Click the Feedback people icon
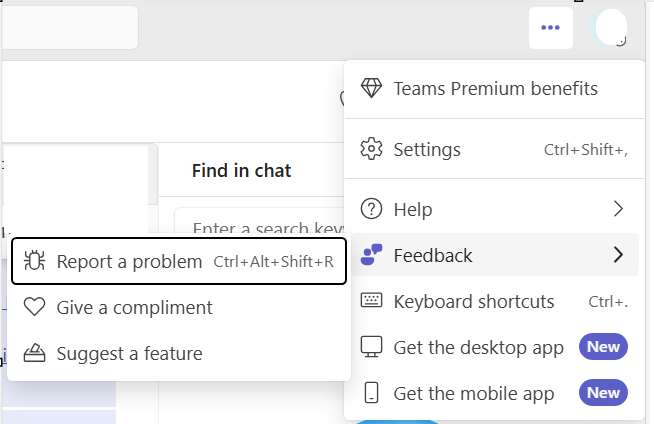This screenshot has width=654, height=424. [x=371, y=255]
